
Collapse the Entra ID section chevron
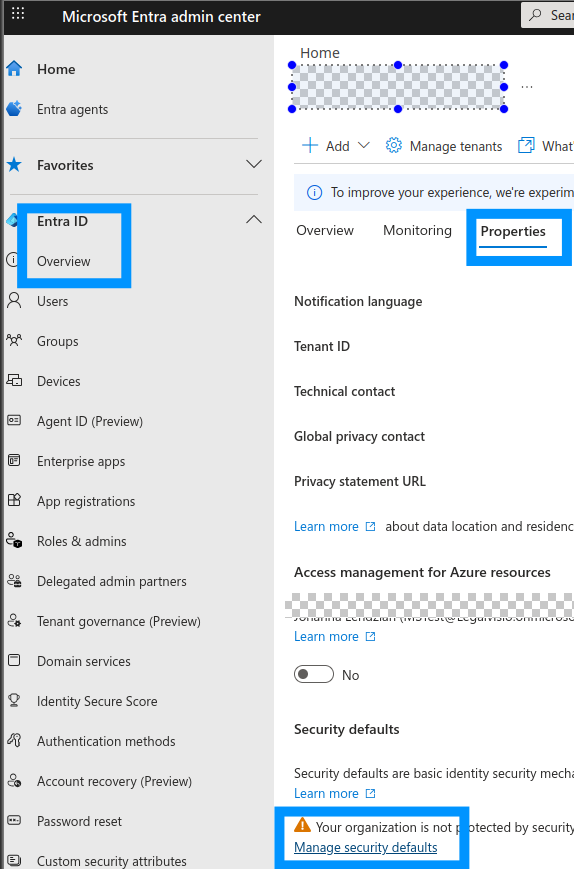click(x=254, y=219)
